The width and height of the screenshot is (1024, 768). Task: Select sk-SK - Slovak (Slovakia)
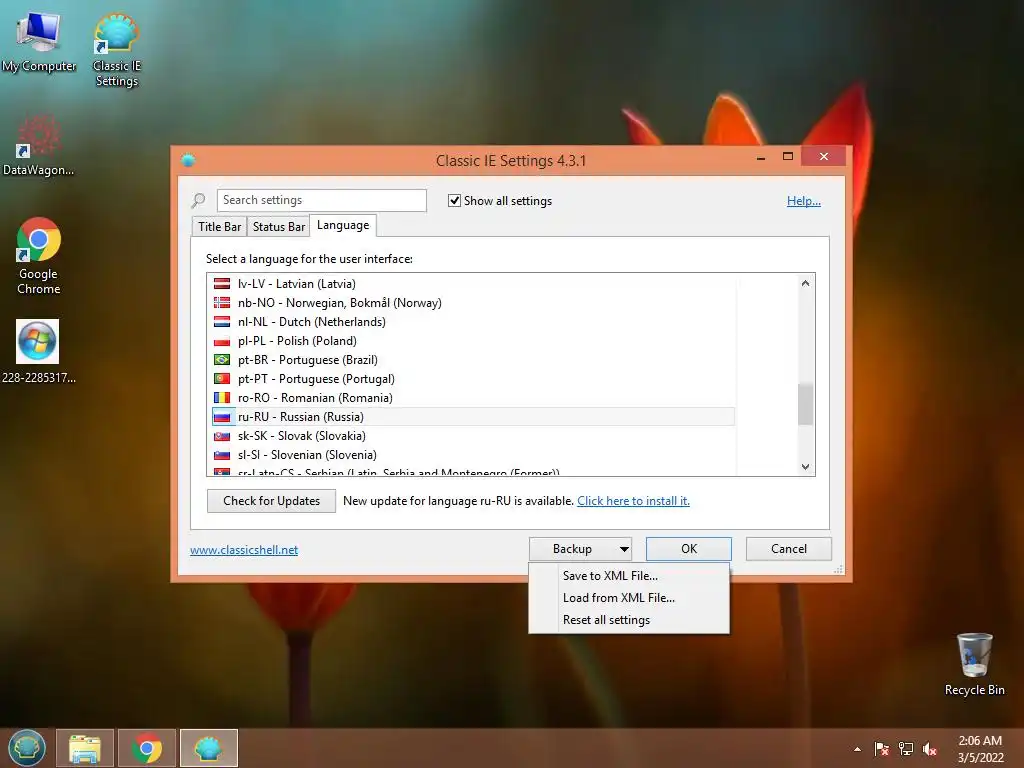coord(473,436)
